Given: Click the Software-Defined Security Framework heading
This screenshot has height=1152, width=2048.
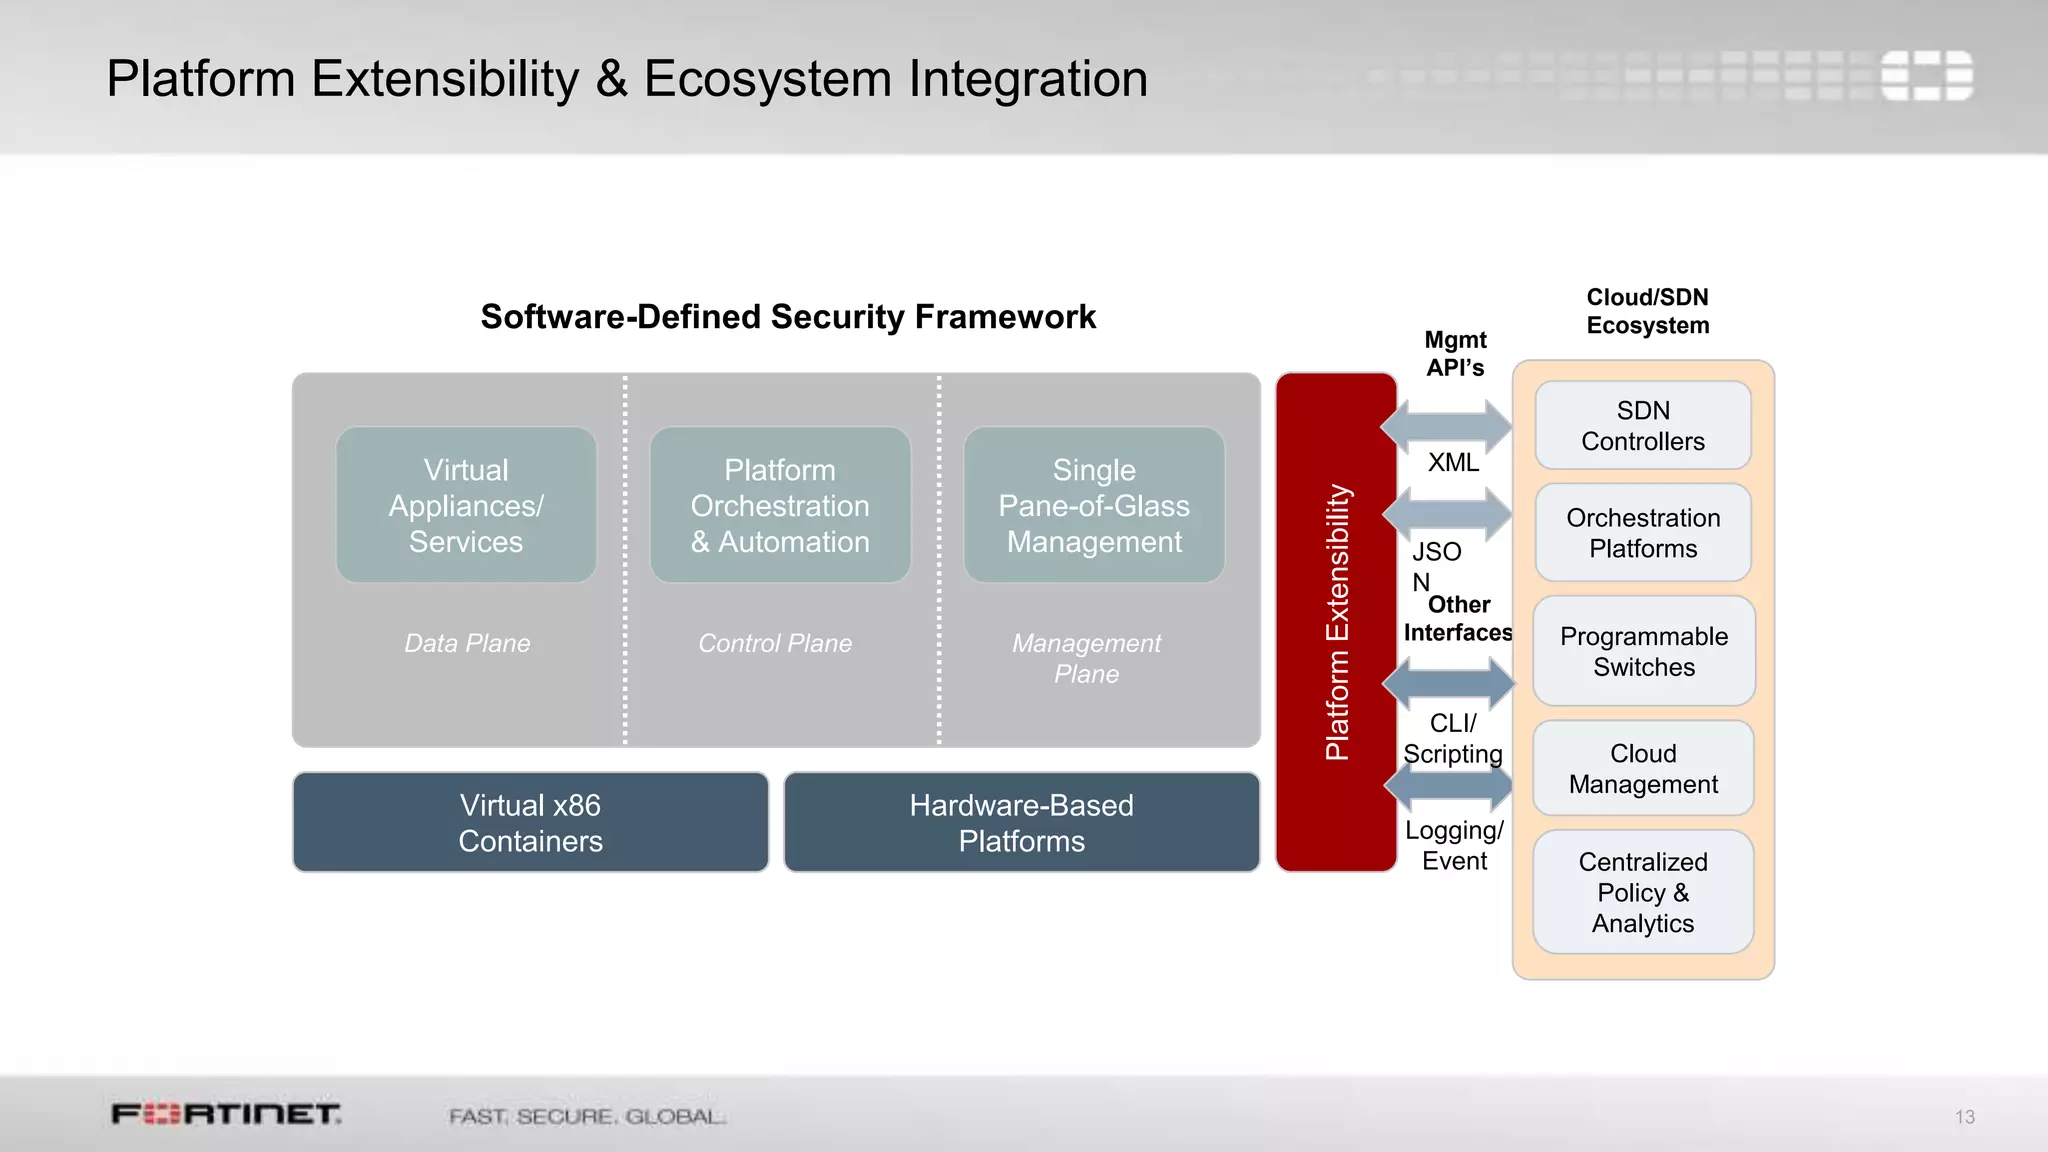Looking at the screenshot, I should tap(788, 317).
